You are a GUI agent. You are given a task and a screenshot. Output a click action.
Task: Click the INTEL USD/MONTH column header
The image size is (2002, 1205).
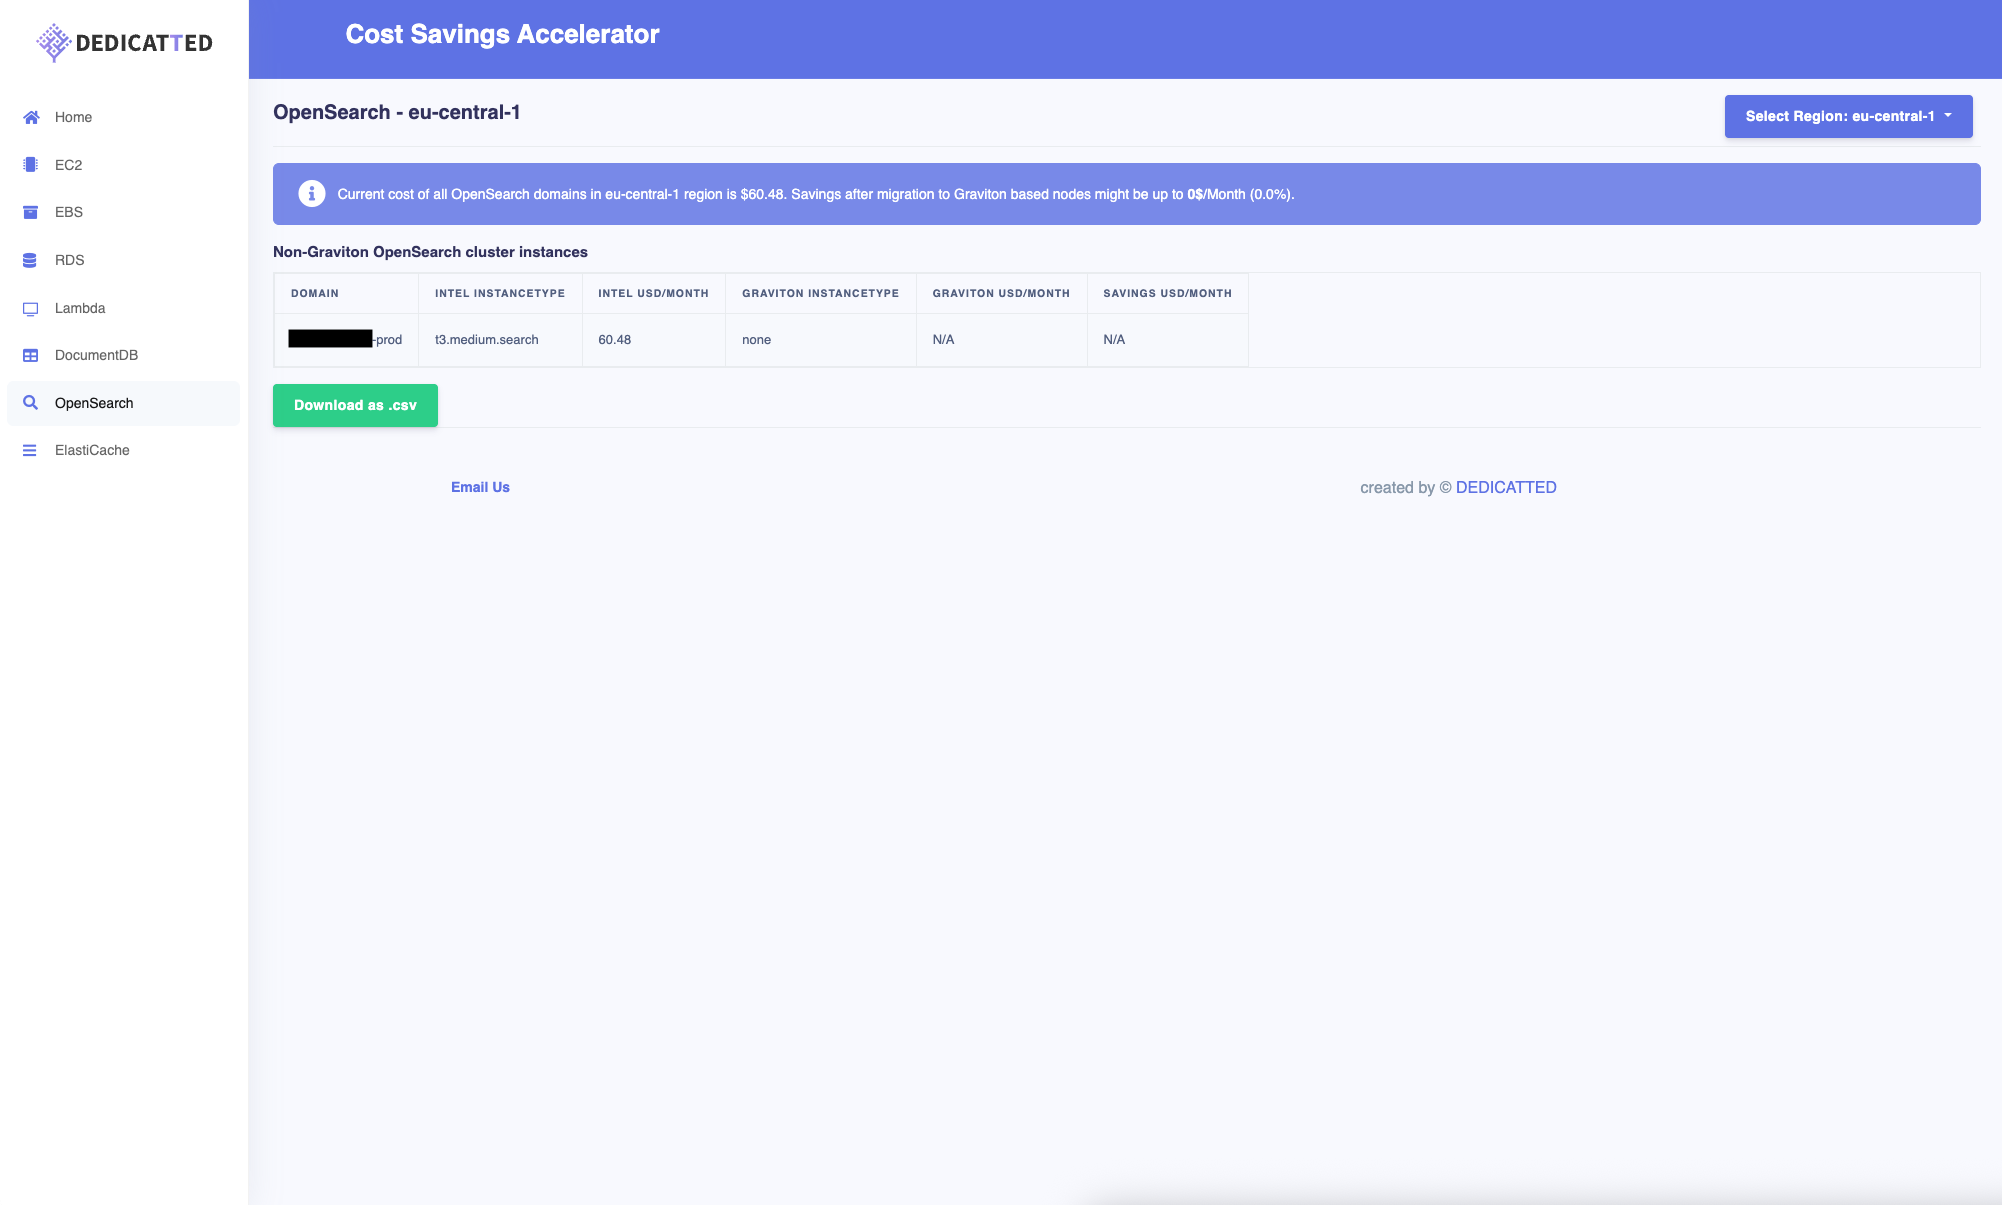(x=653, y=293)
